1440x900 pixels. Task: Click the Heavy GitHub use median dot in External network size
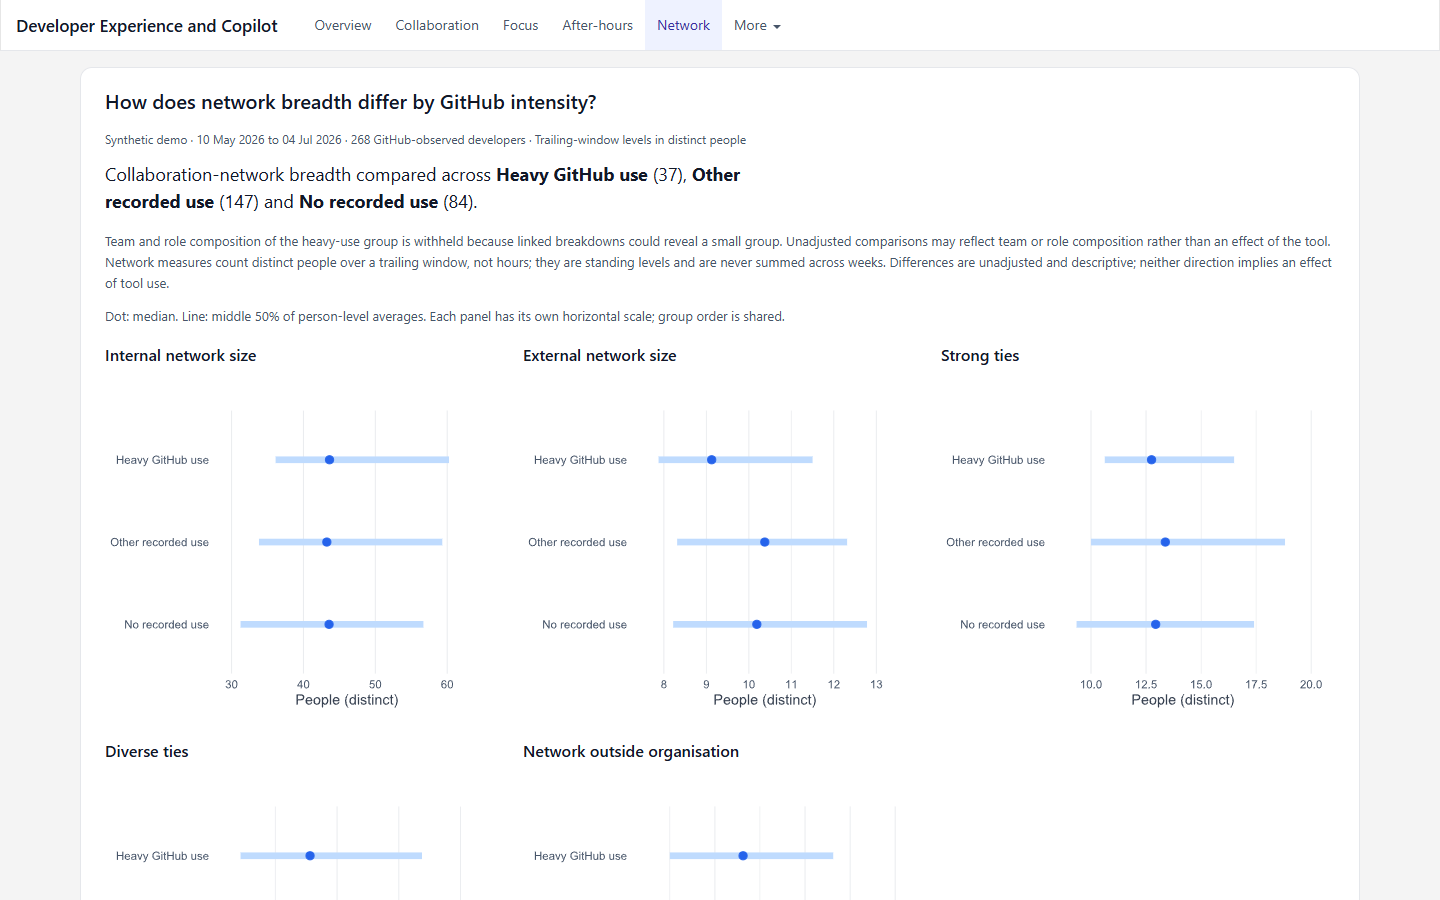(711, 460)
